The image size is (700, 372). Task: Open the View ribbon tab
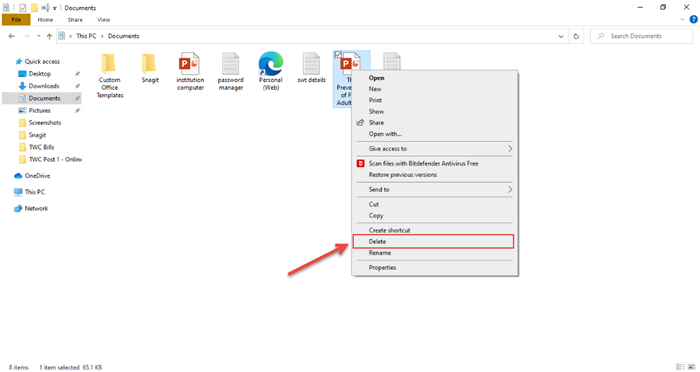coord(104,20)
